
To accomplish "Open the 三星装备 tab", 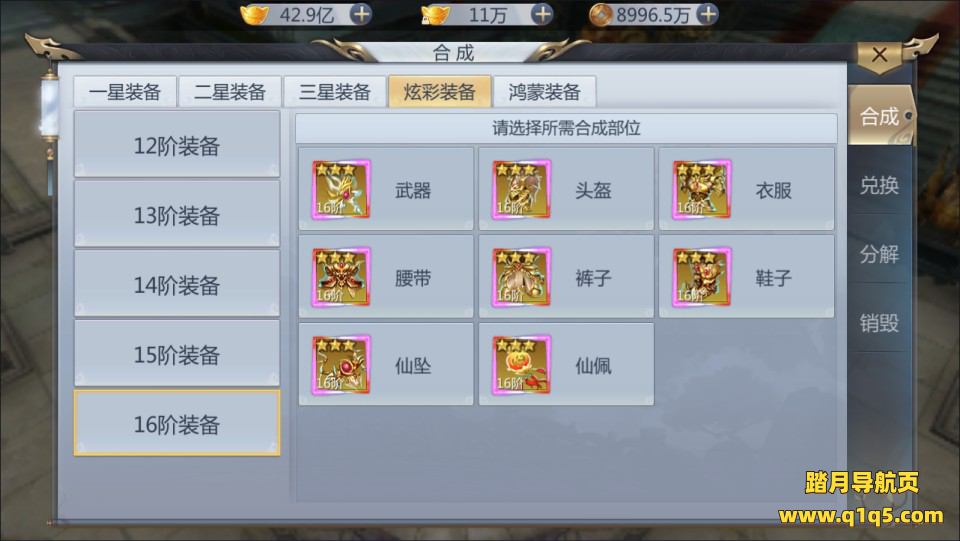I will pos(334,92).
